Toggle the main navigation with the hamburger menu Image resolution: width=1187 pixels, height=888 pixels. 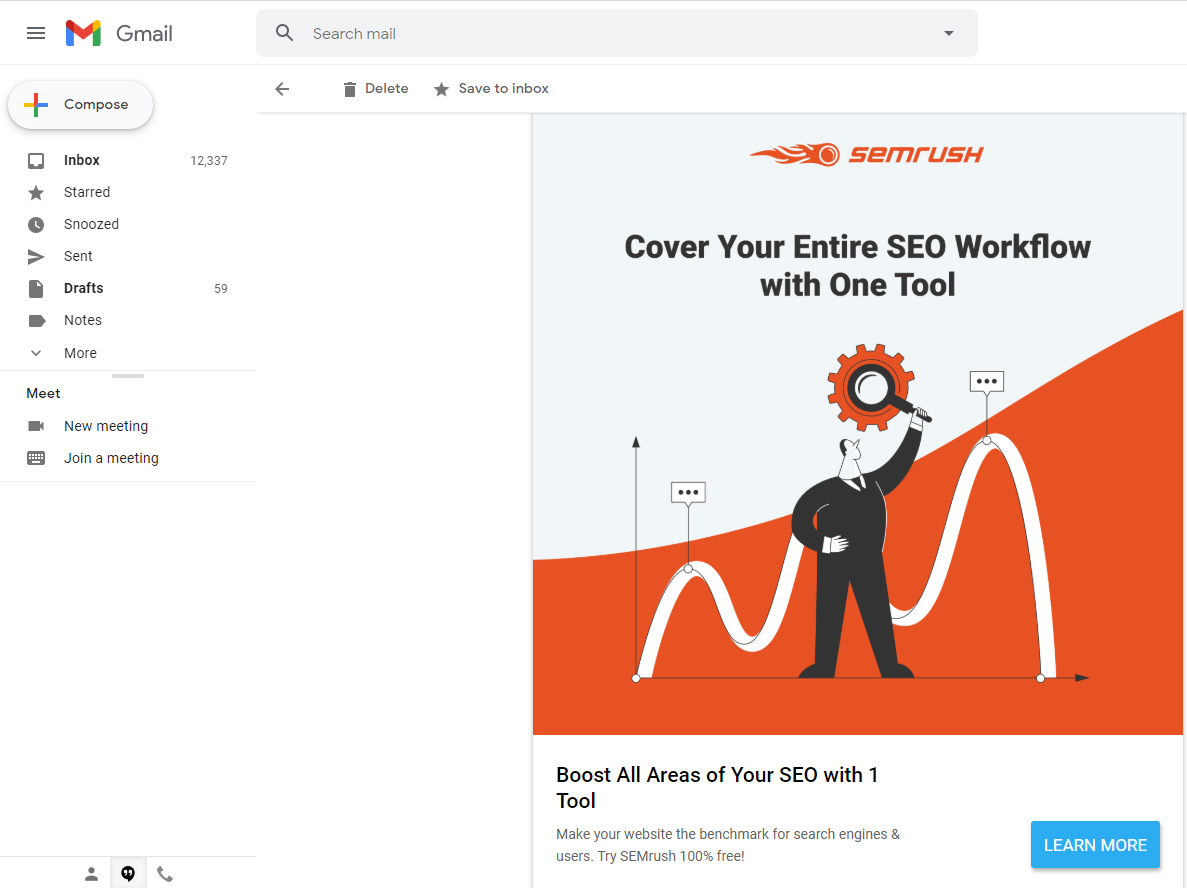tap(36, 32)
